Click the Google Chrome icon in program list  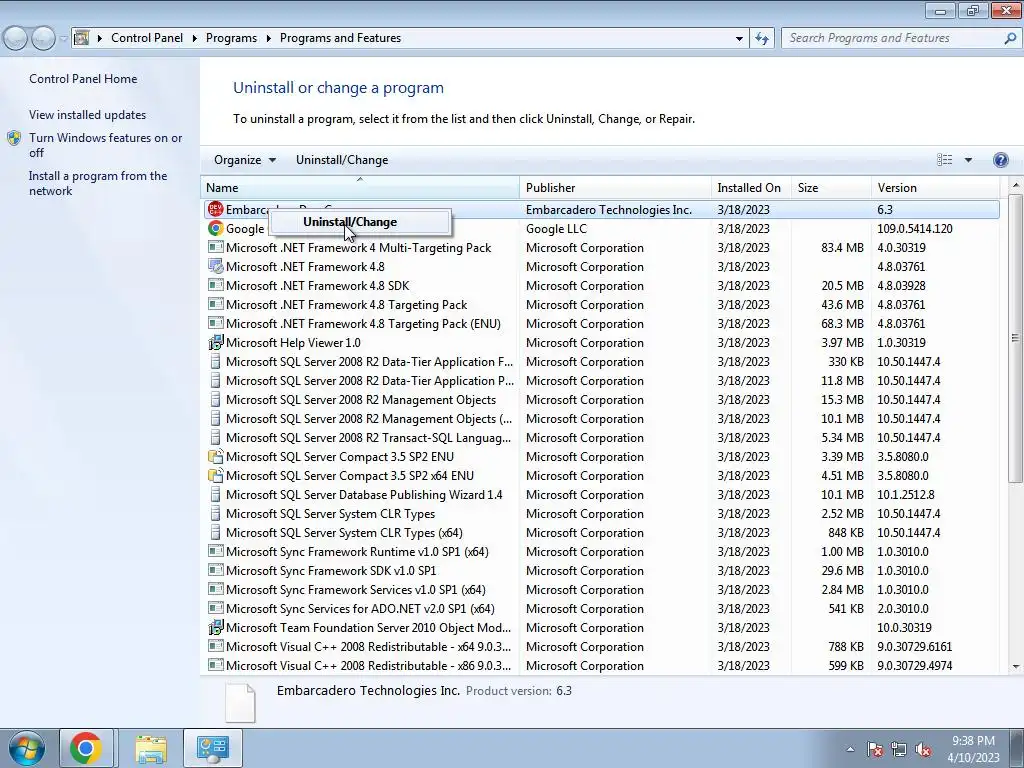[x=215, y=228]
